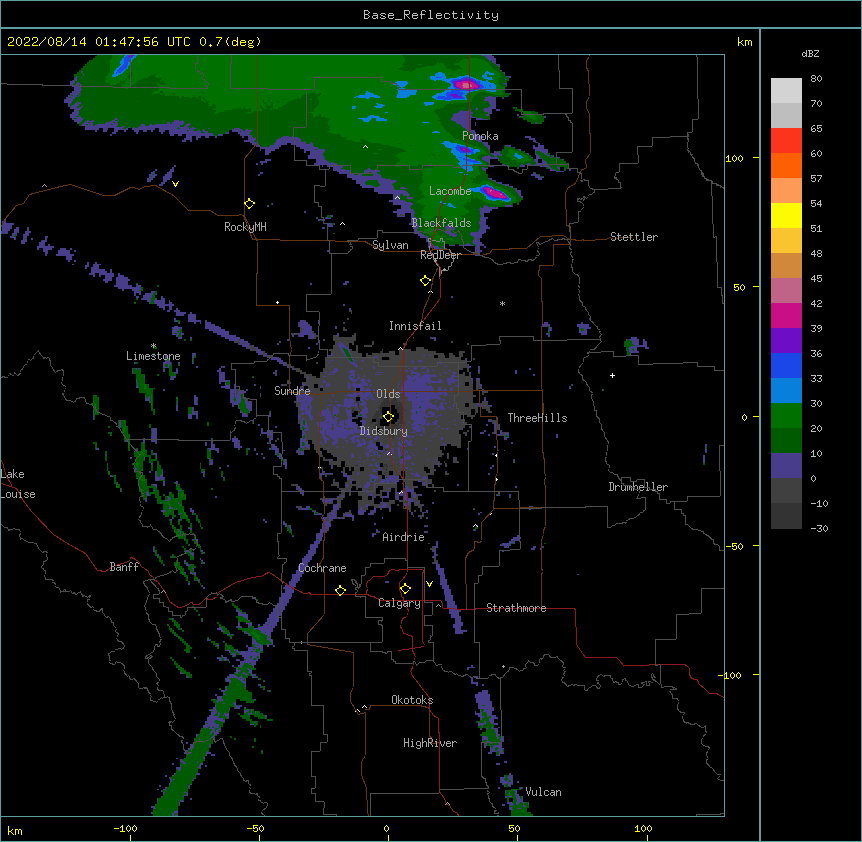Screen dimensions: 862x842
Task: Click the Limestone label
Action: point(153,356)
